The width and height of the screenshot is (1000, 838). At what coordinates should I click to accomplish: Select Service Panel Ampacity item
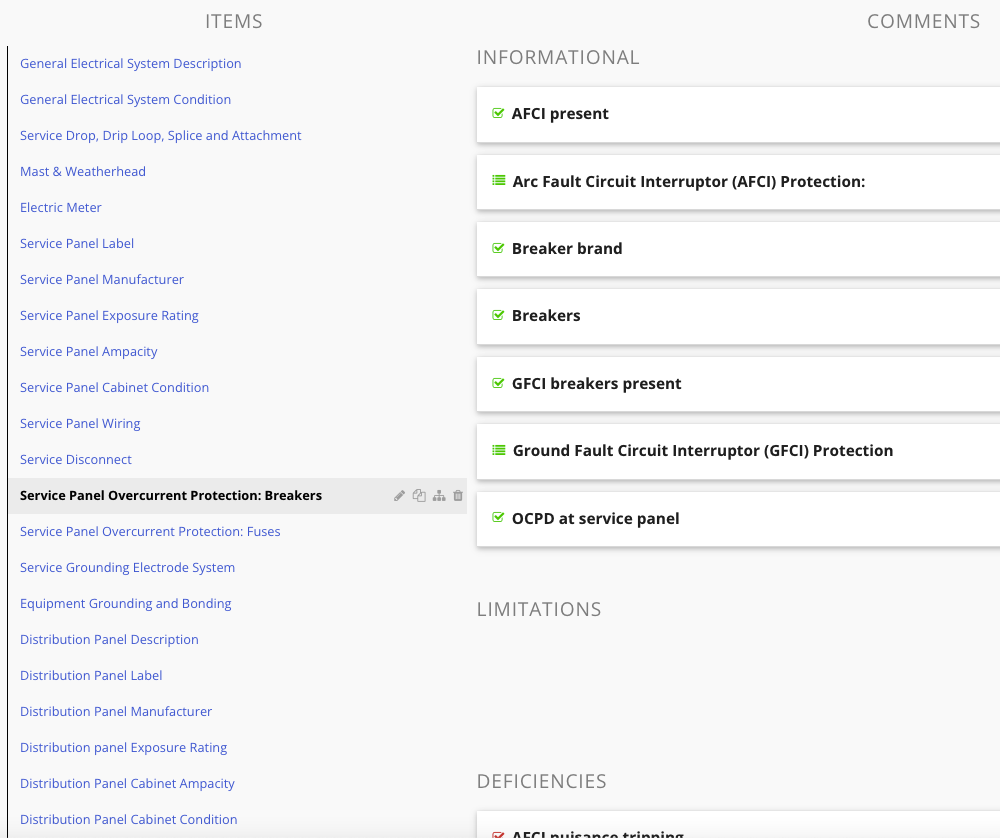tap(88, 351)
